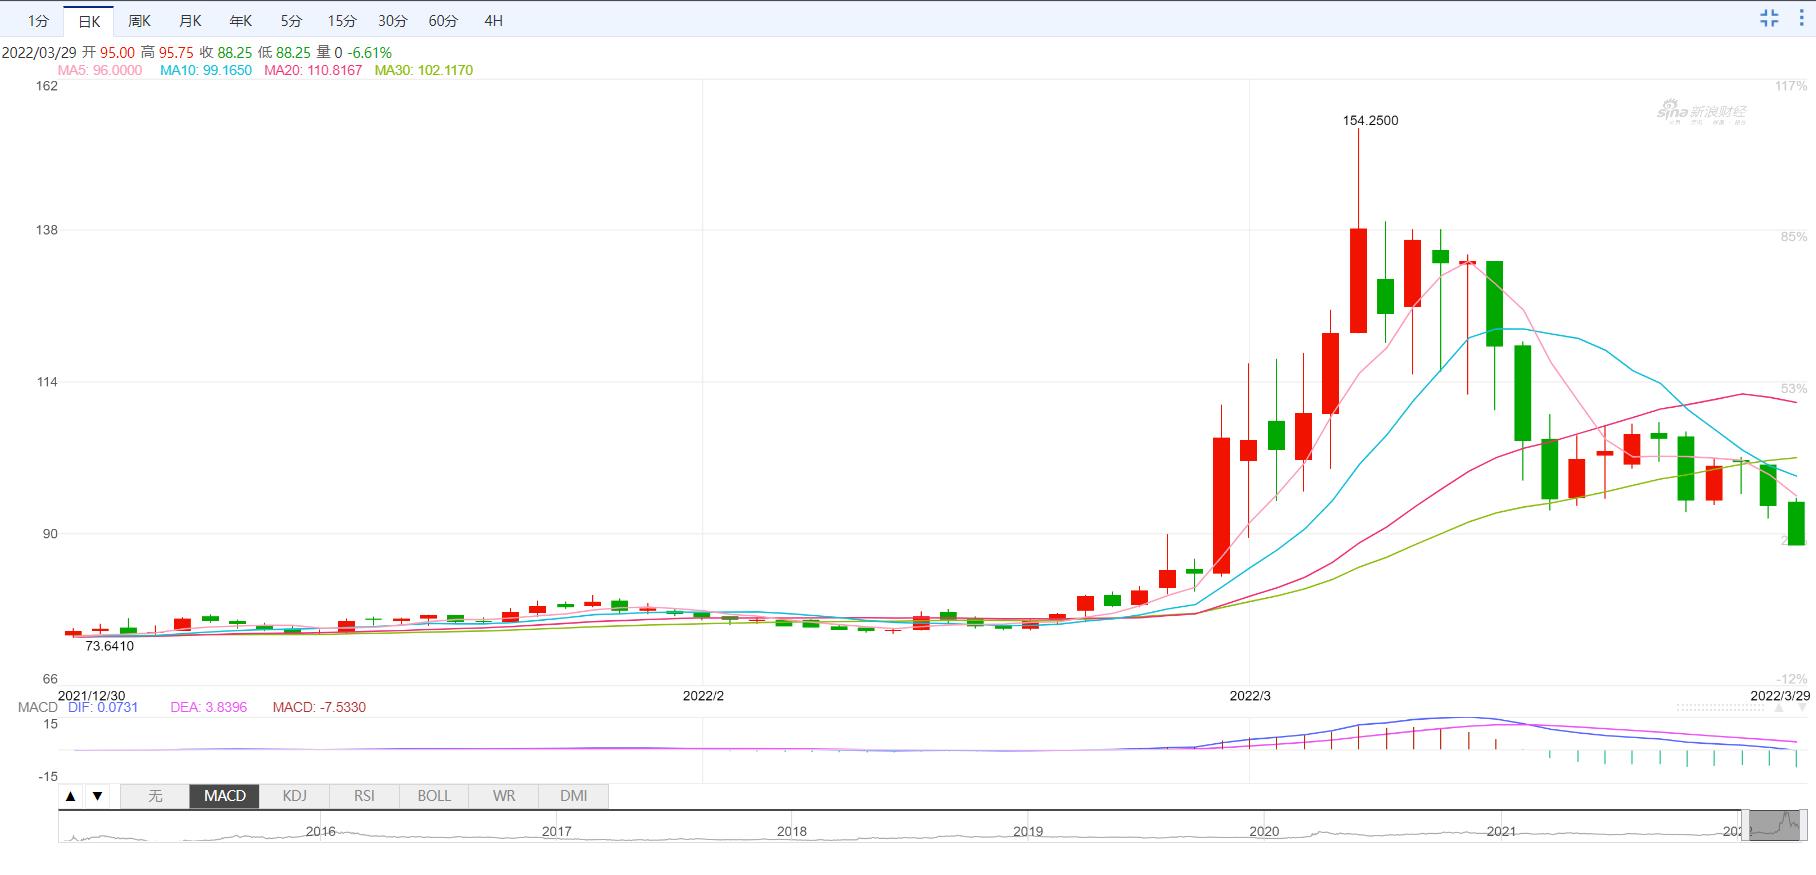The width and height of the screenshot is (1816, 875).
Task: Select the MACD indicator button
Action: click(x=225, y=796)
